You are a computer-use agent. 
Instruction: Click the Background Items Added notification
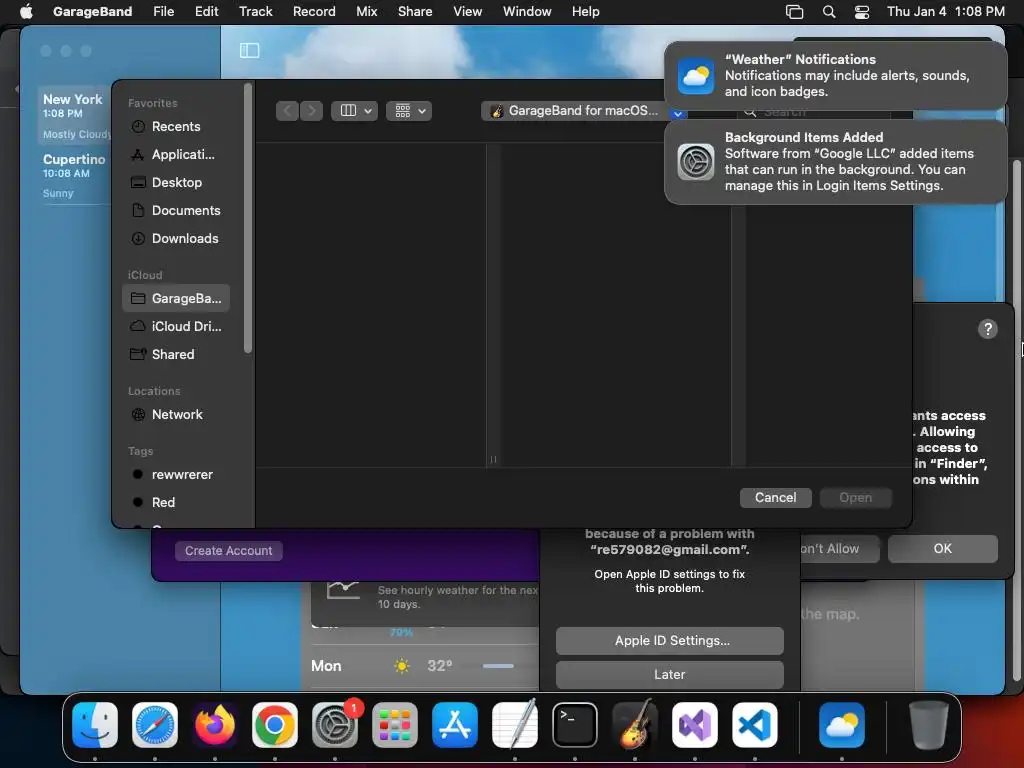point(835,162)
